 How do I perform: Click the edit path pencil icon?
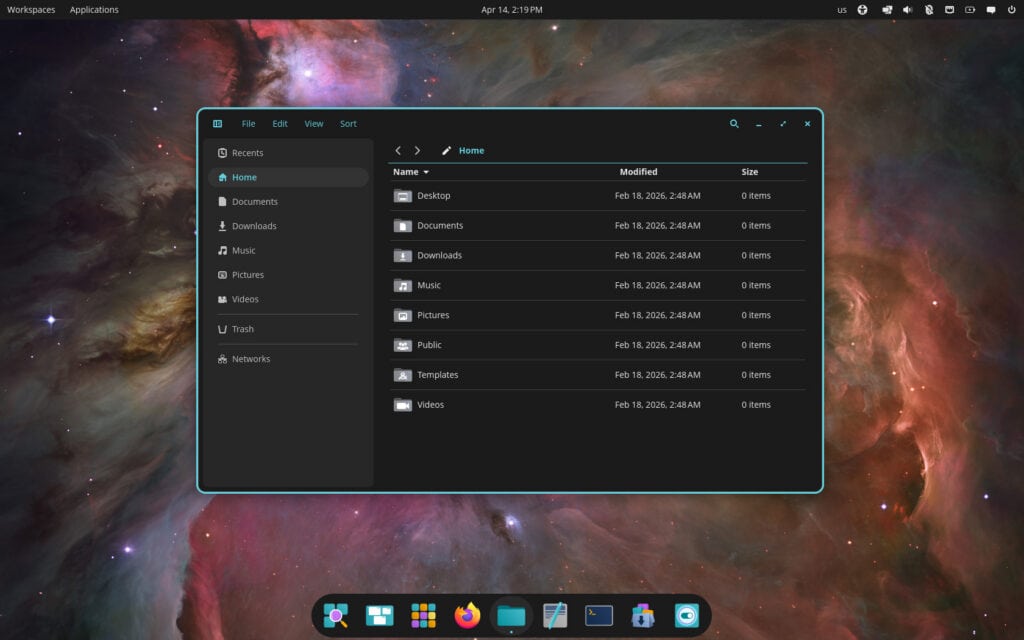[x=446, y=150]
